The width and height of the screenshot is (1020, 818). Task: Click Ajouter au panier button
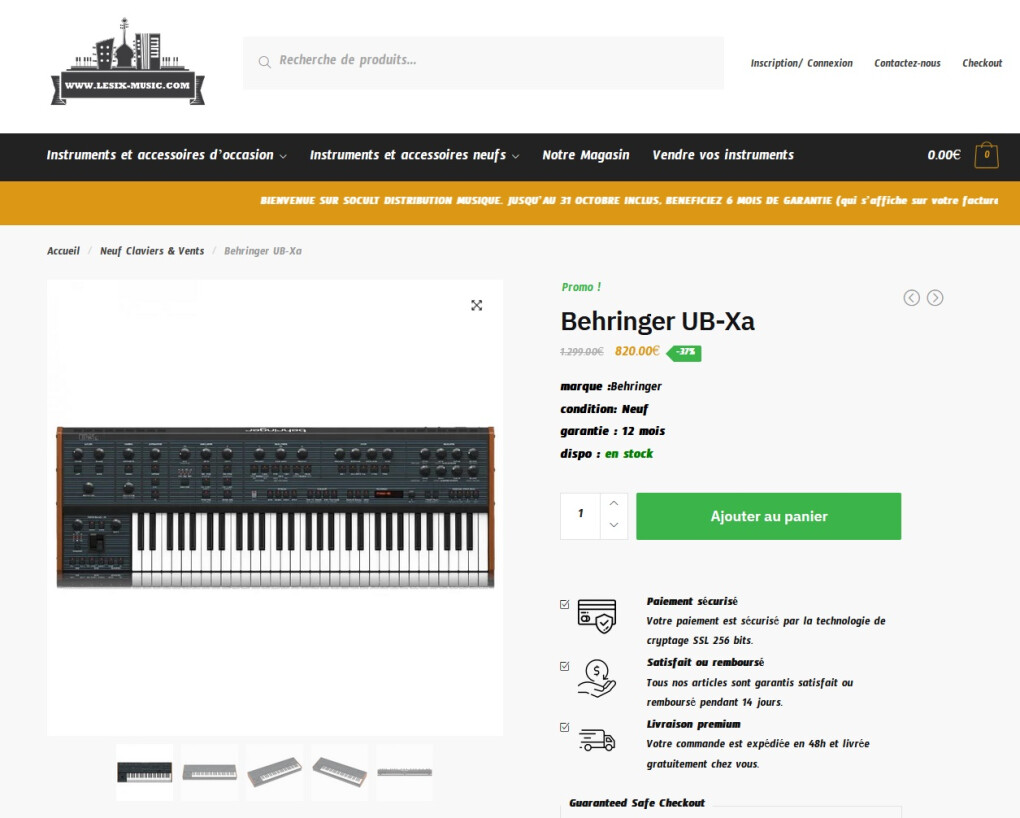pyautogui.click(x=768, y=516)
